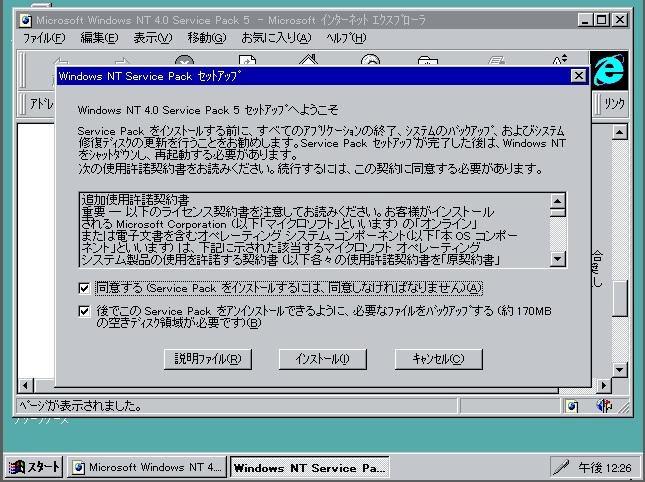Click the Service Pack 5 セットアップへようこそ heading
The width and height of the screenshot is (645, 482).
(208, 110)
